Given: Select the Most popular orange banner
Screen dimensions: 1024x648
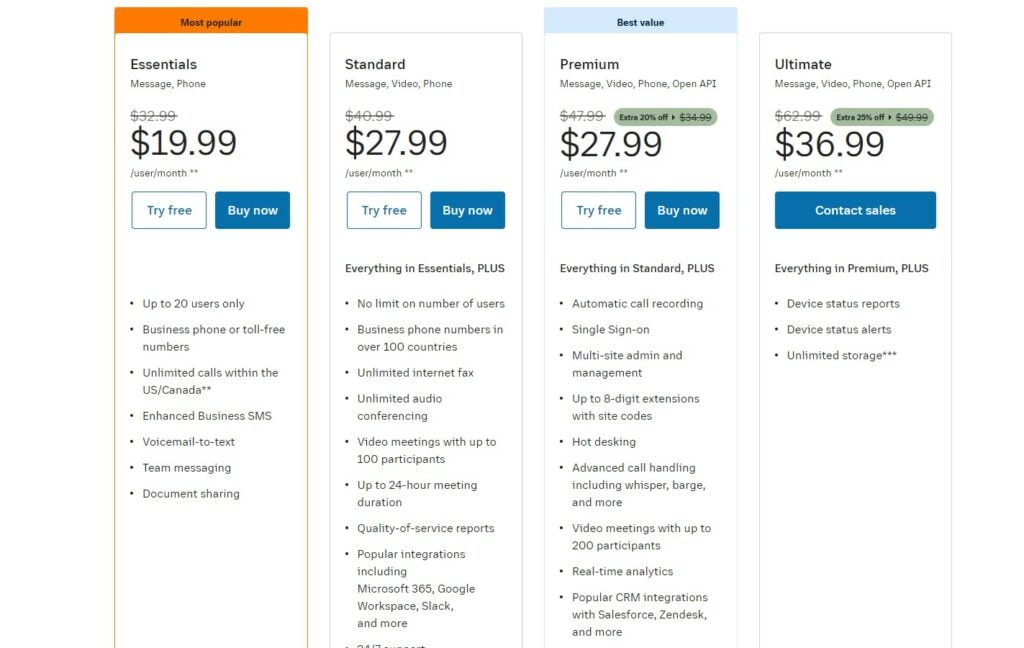Looking at the screenshot, I should click(x=211, y=21).
